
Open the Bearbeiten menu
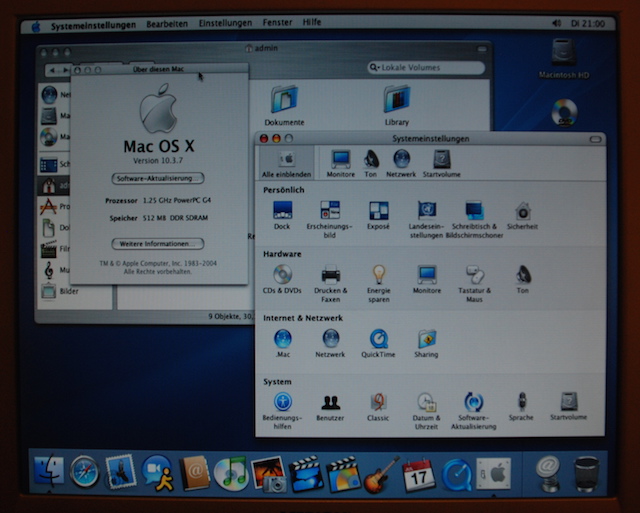pos(167,24)
